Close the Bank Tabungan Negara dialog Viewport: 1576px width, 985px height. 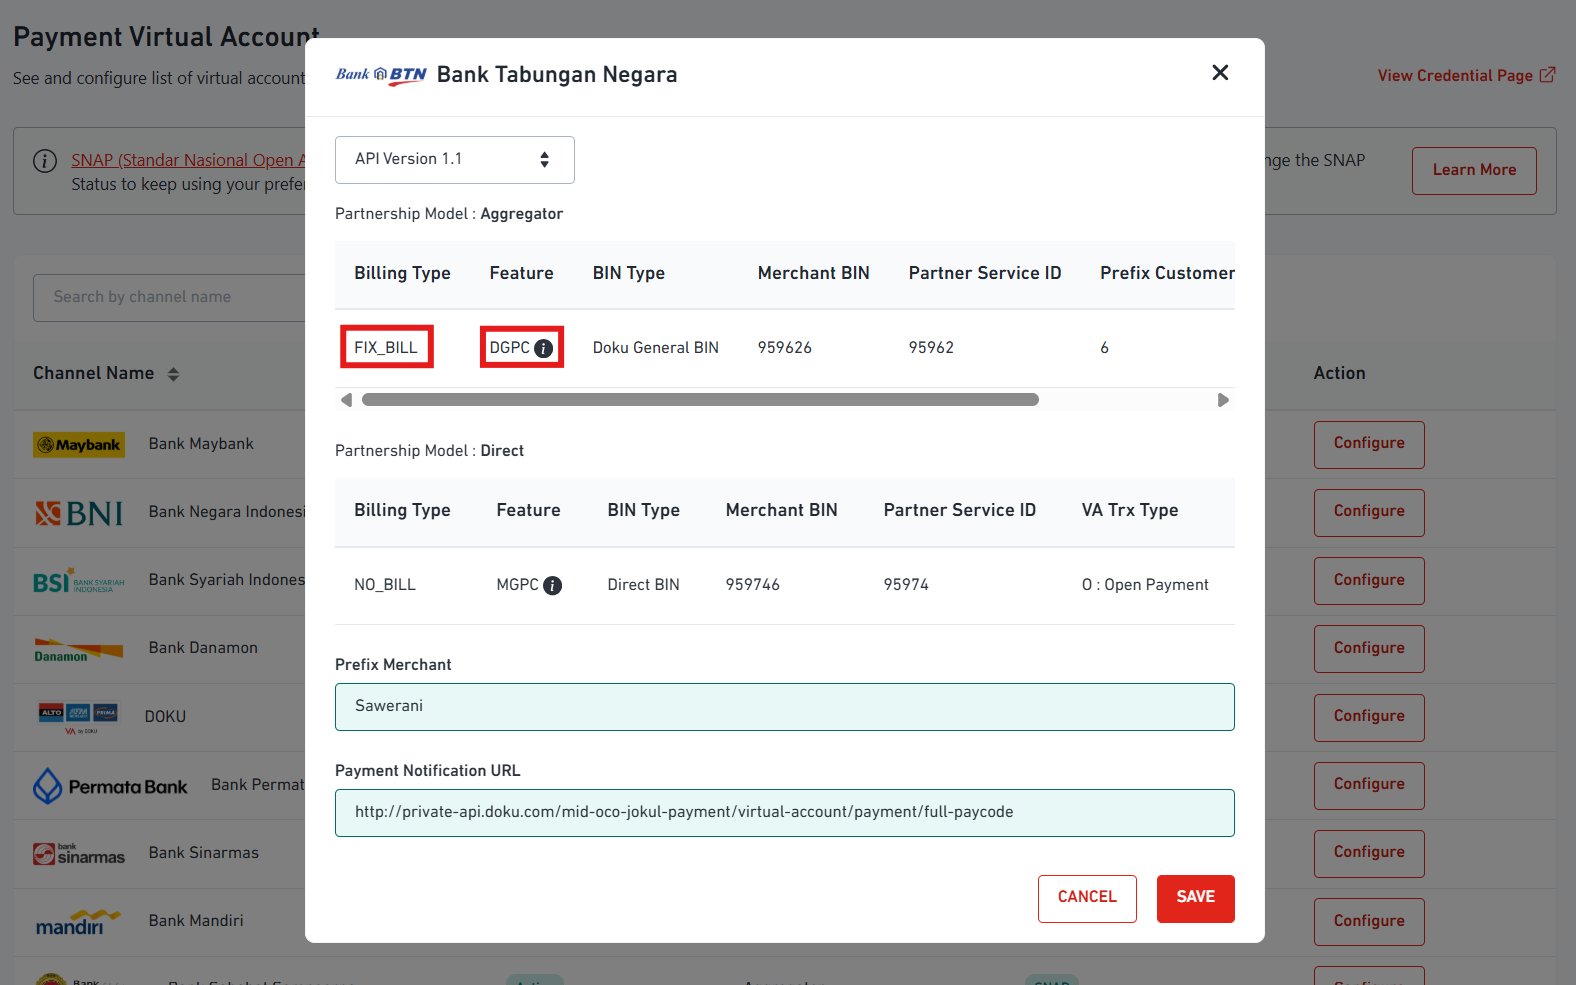coord(1219,73)
